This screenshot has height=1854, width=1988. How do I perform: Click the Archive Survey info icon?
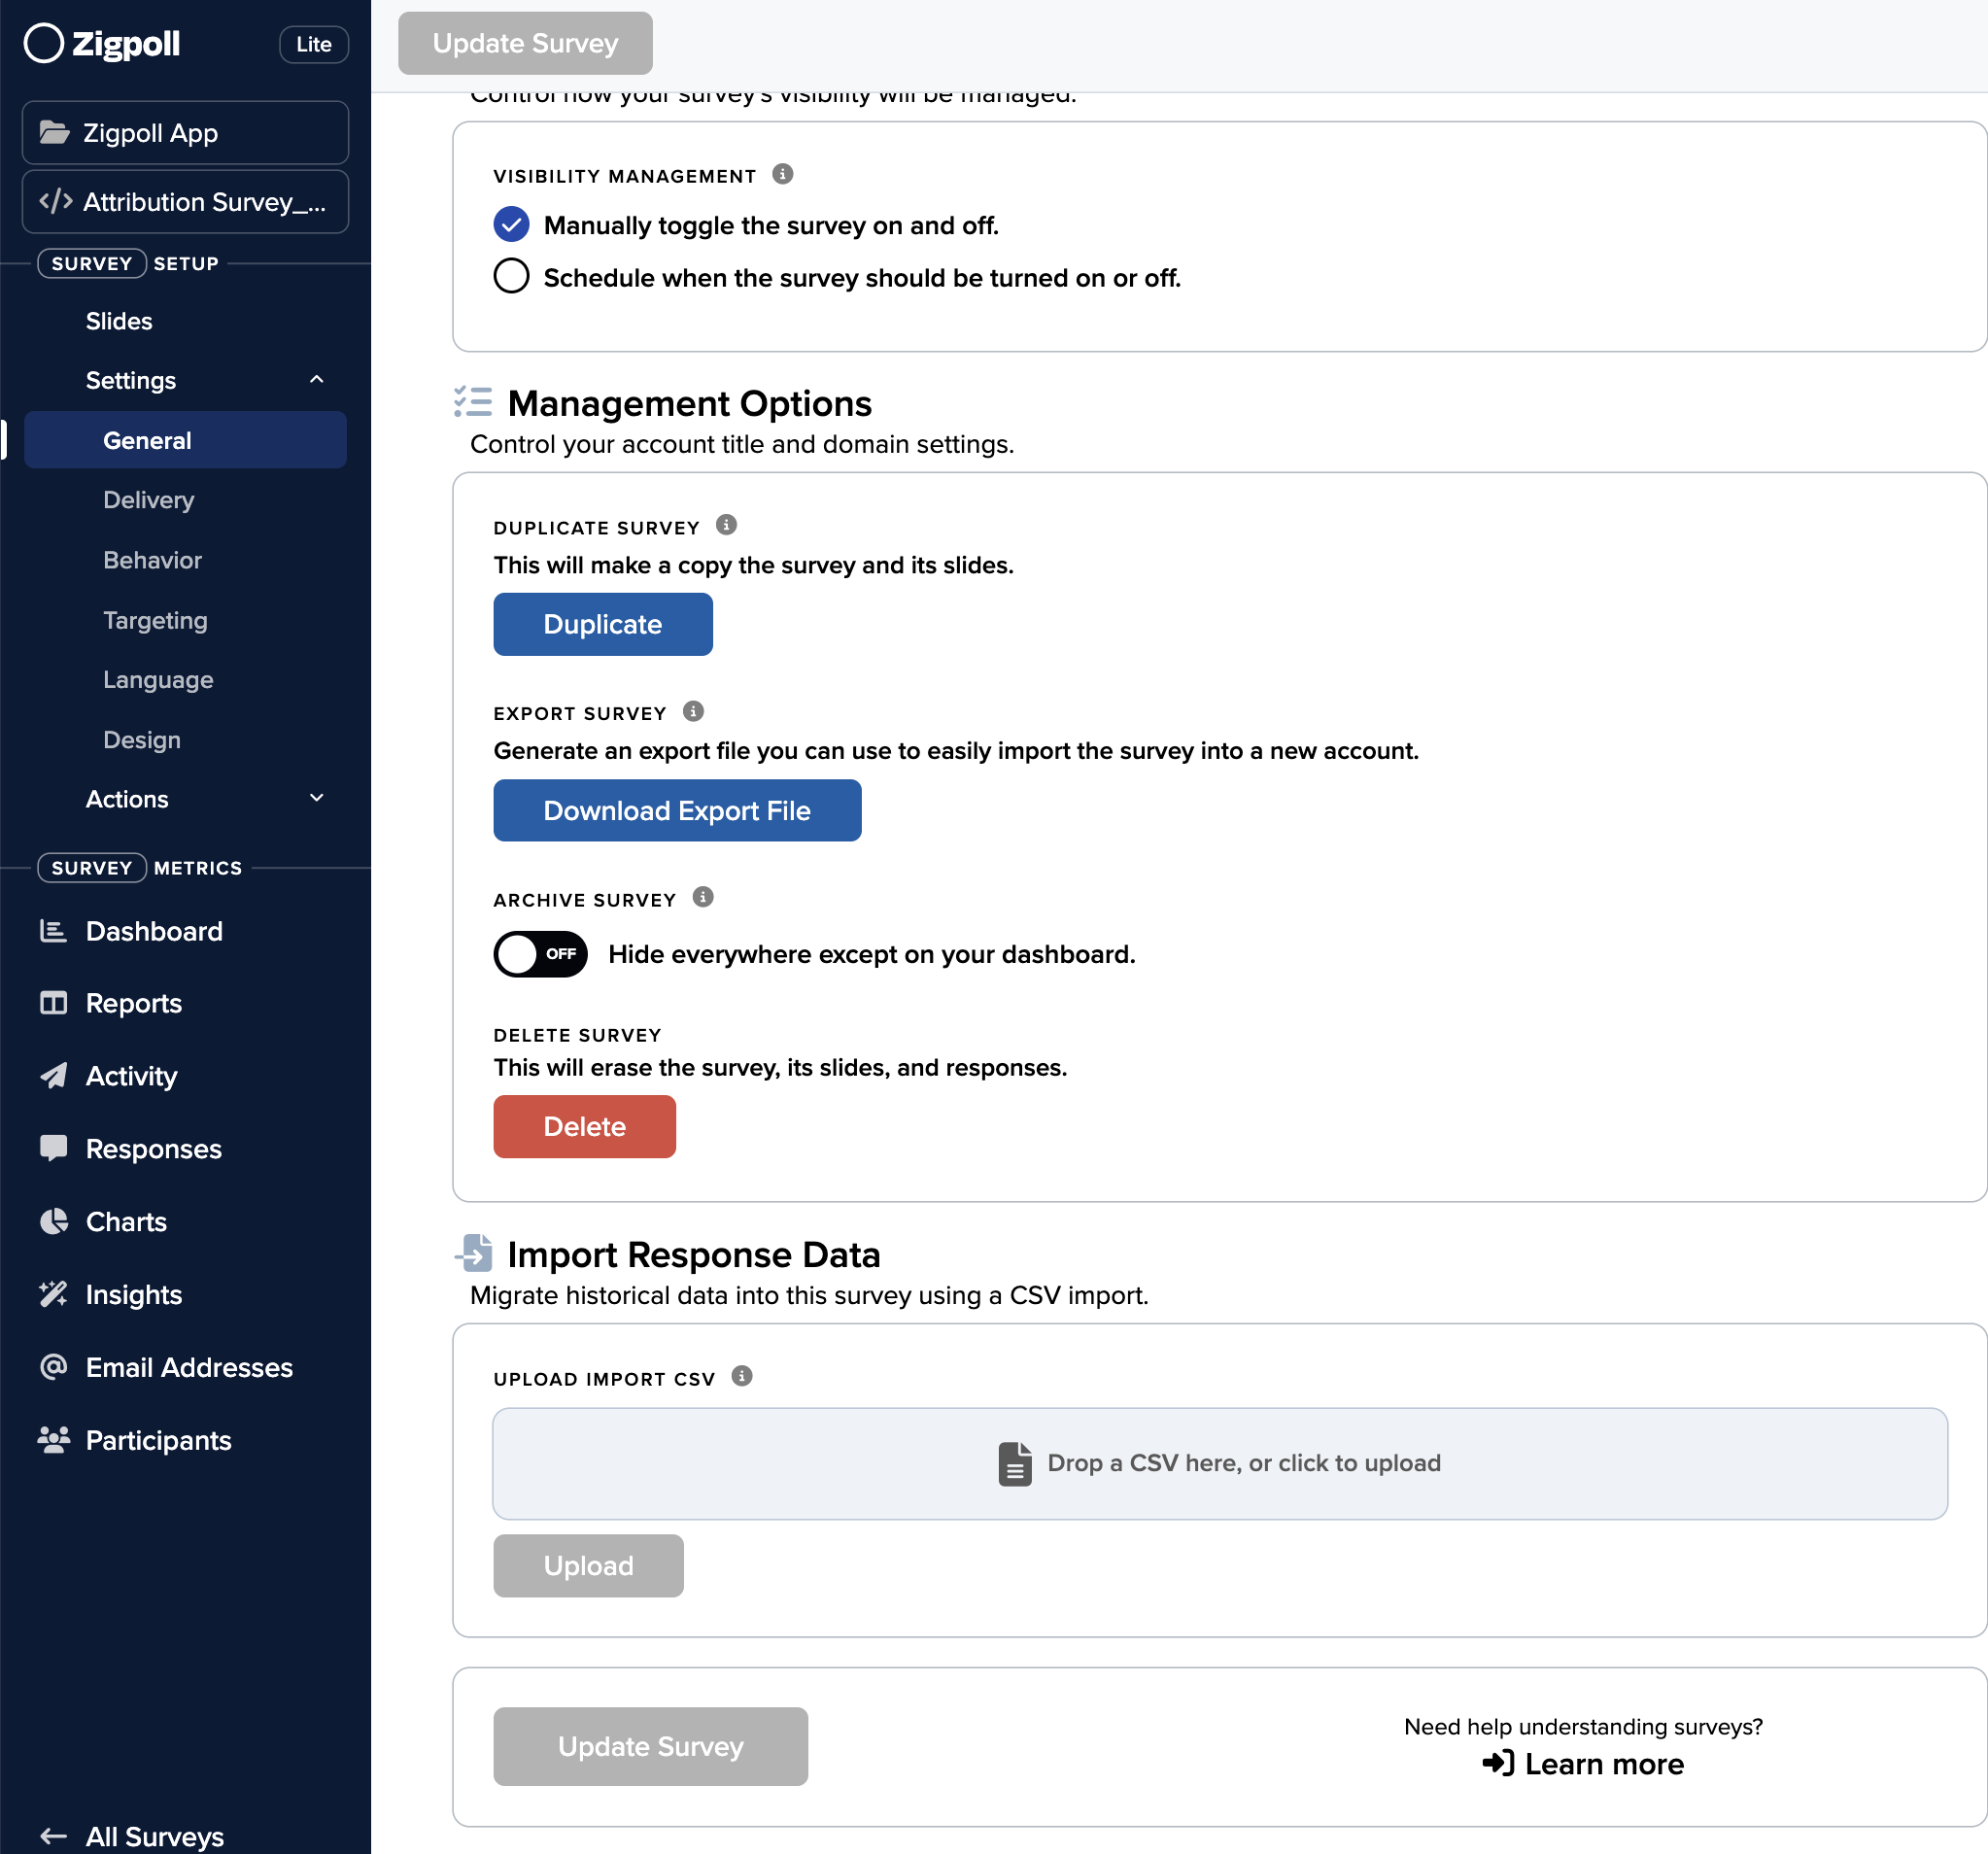tap(703, 897)
